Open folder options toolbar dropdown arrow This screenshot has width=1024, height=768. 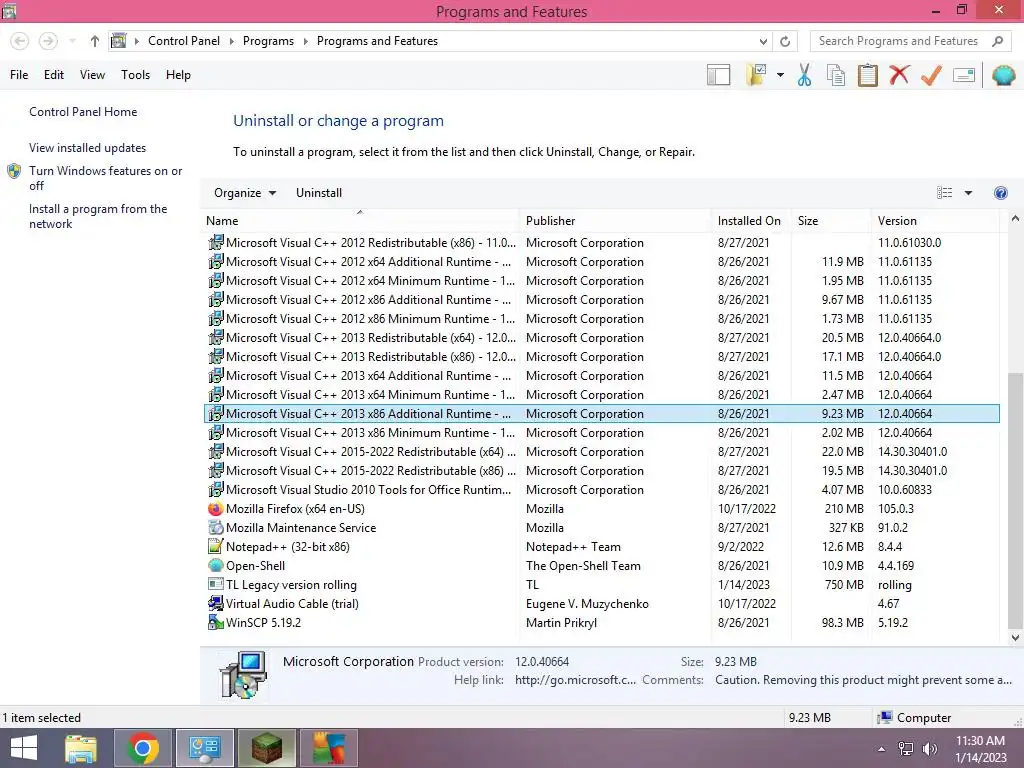(x=780, y=75)
